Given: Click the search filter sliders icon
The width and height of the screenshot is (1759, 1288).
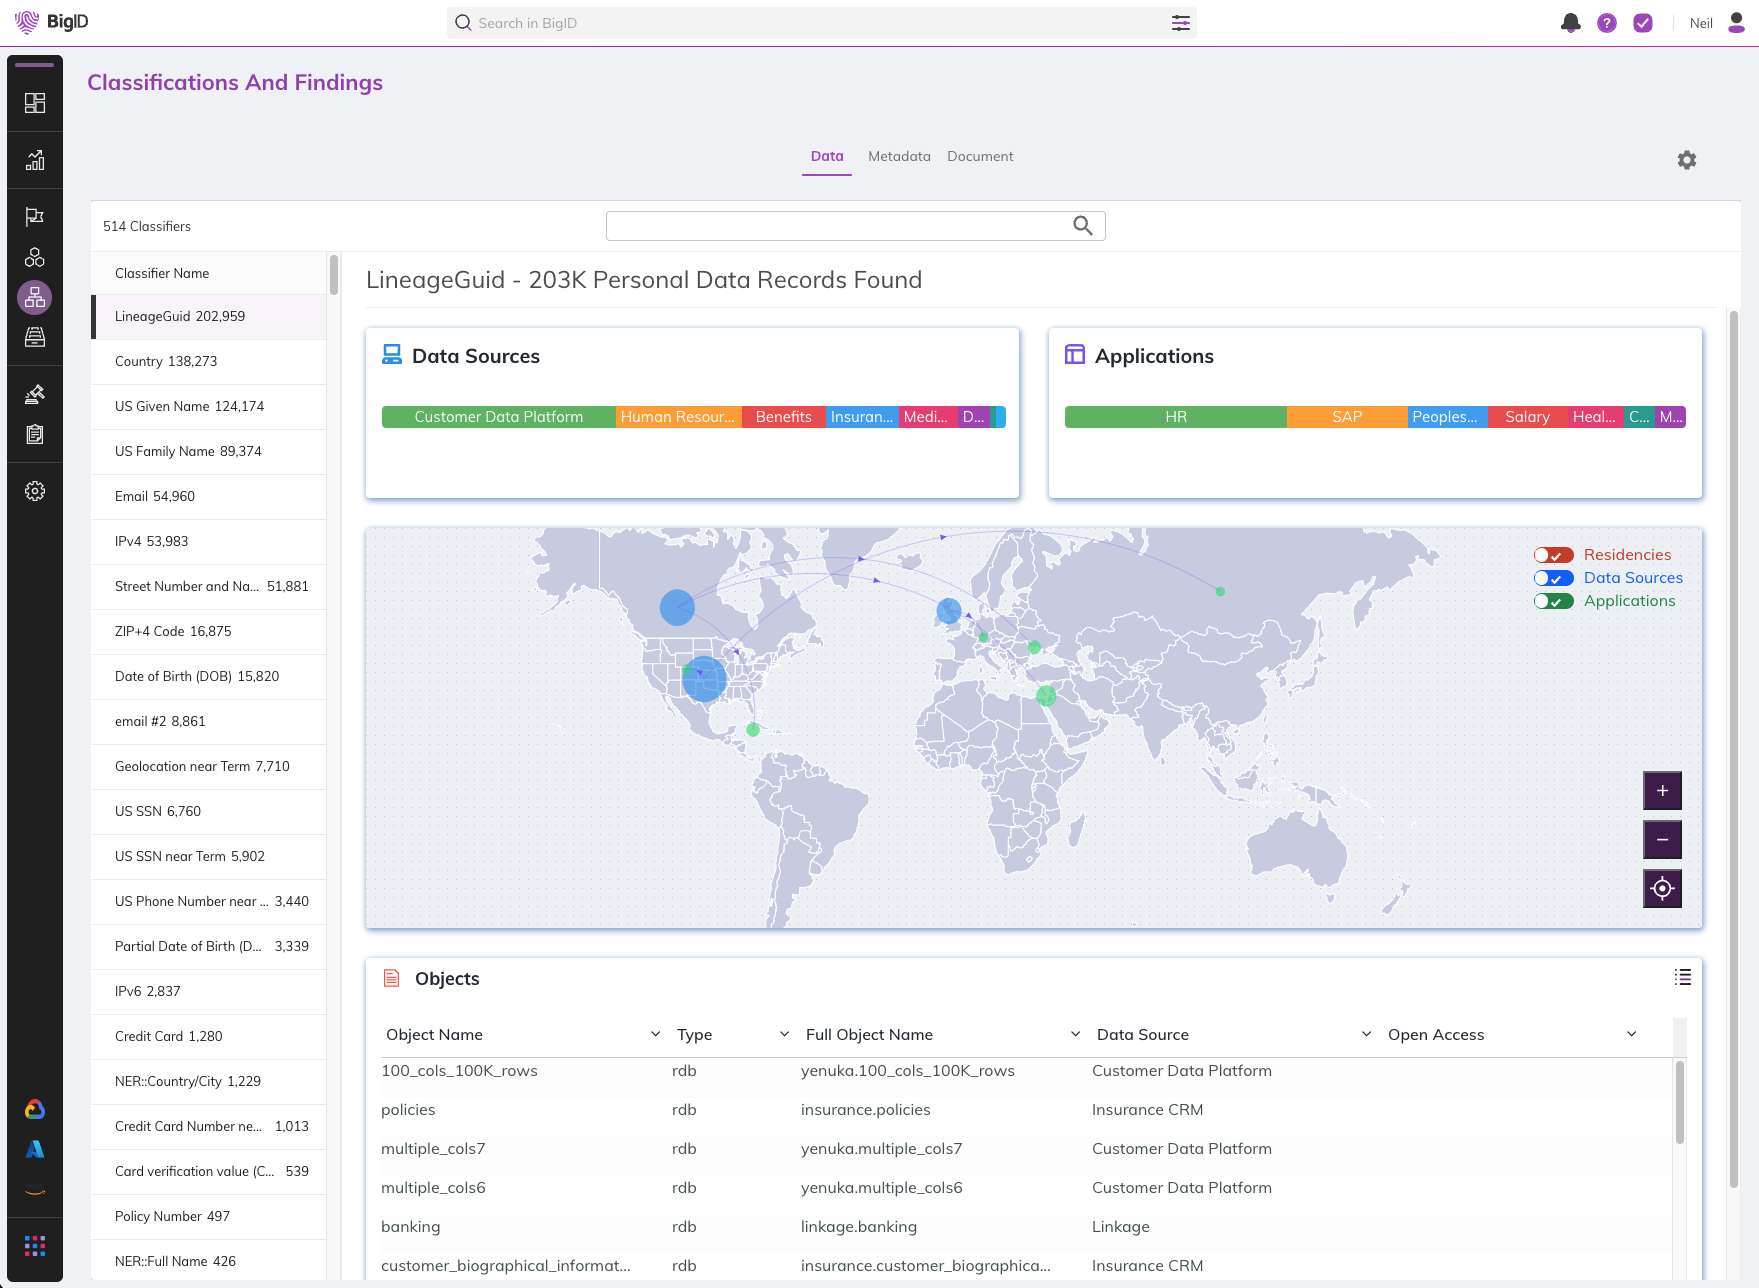Looking at the screenshot, I should tap(1180, 23).
